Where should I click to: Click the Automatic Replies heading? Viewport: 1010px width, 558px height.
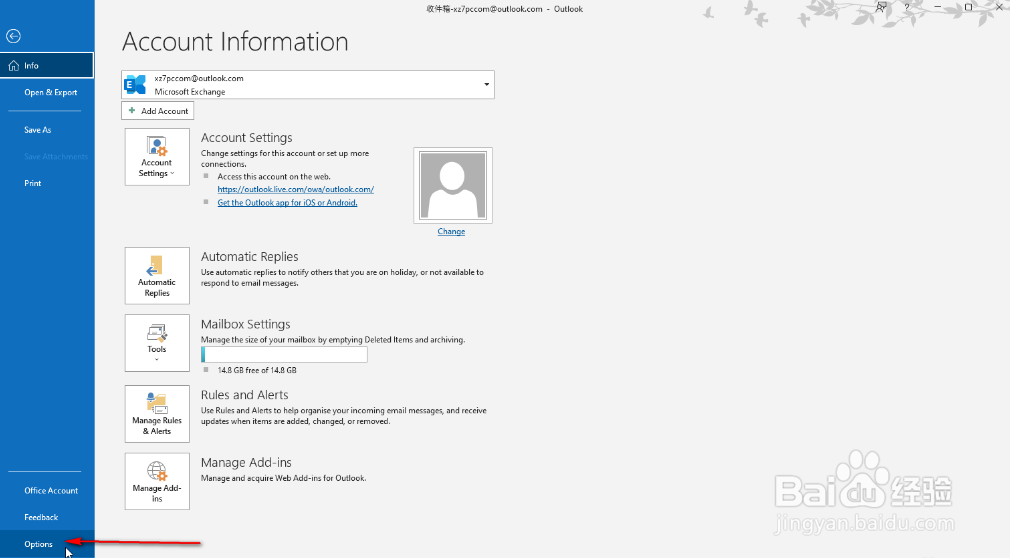(249, 256)
